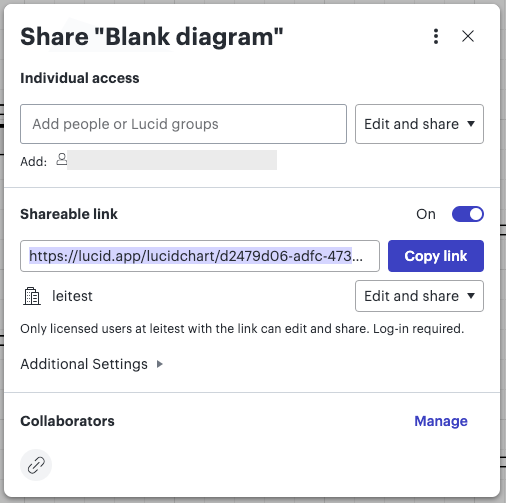This screenshot has height=503, width=506.
Task: Click the person icon next to Add:
Action: [61, 160]
